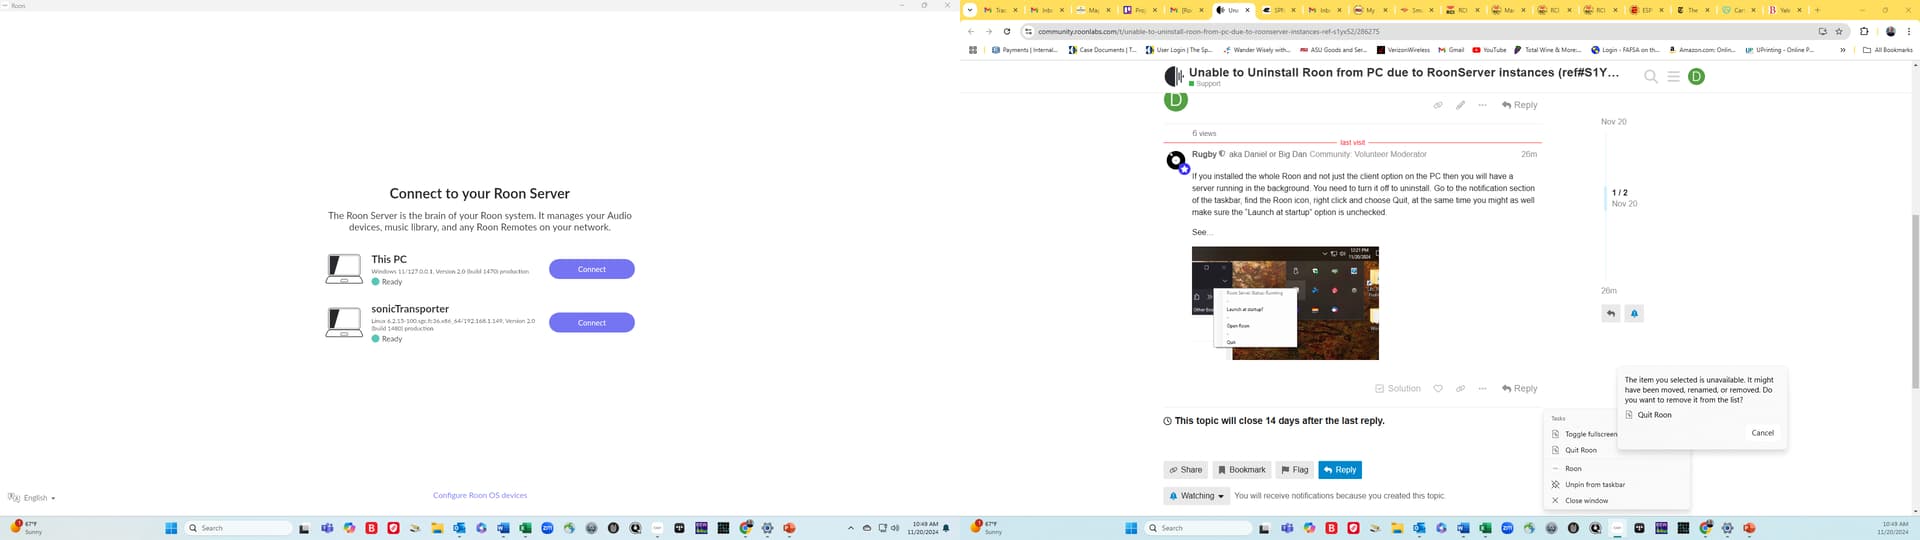Go back in the Chrome browser
The width and height of the screenshot is (1920, 540).
click(971, 31)
